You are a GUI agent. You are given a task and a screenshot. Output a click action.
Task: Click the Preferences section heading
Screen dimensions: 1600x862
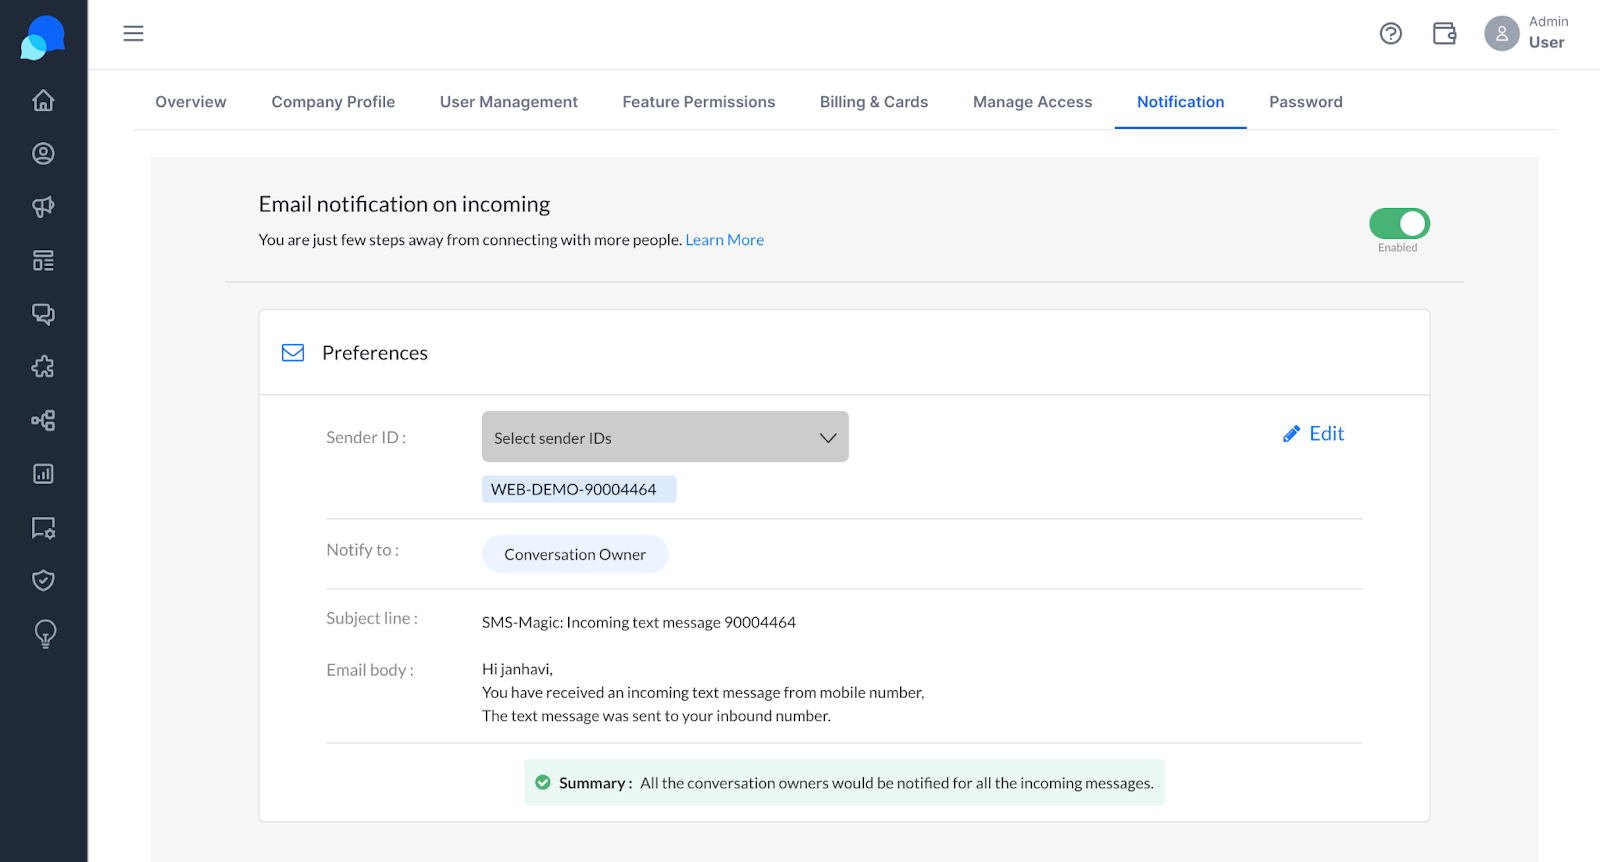point(375,353)
